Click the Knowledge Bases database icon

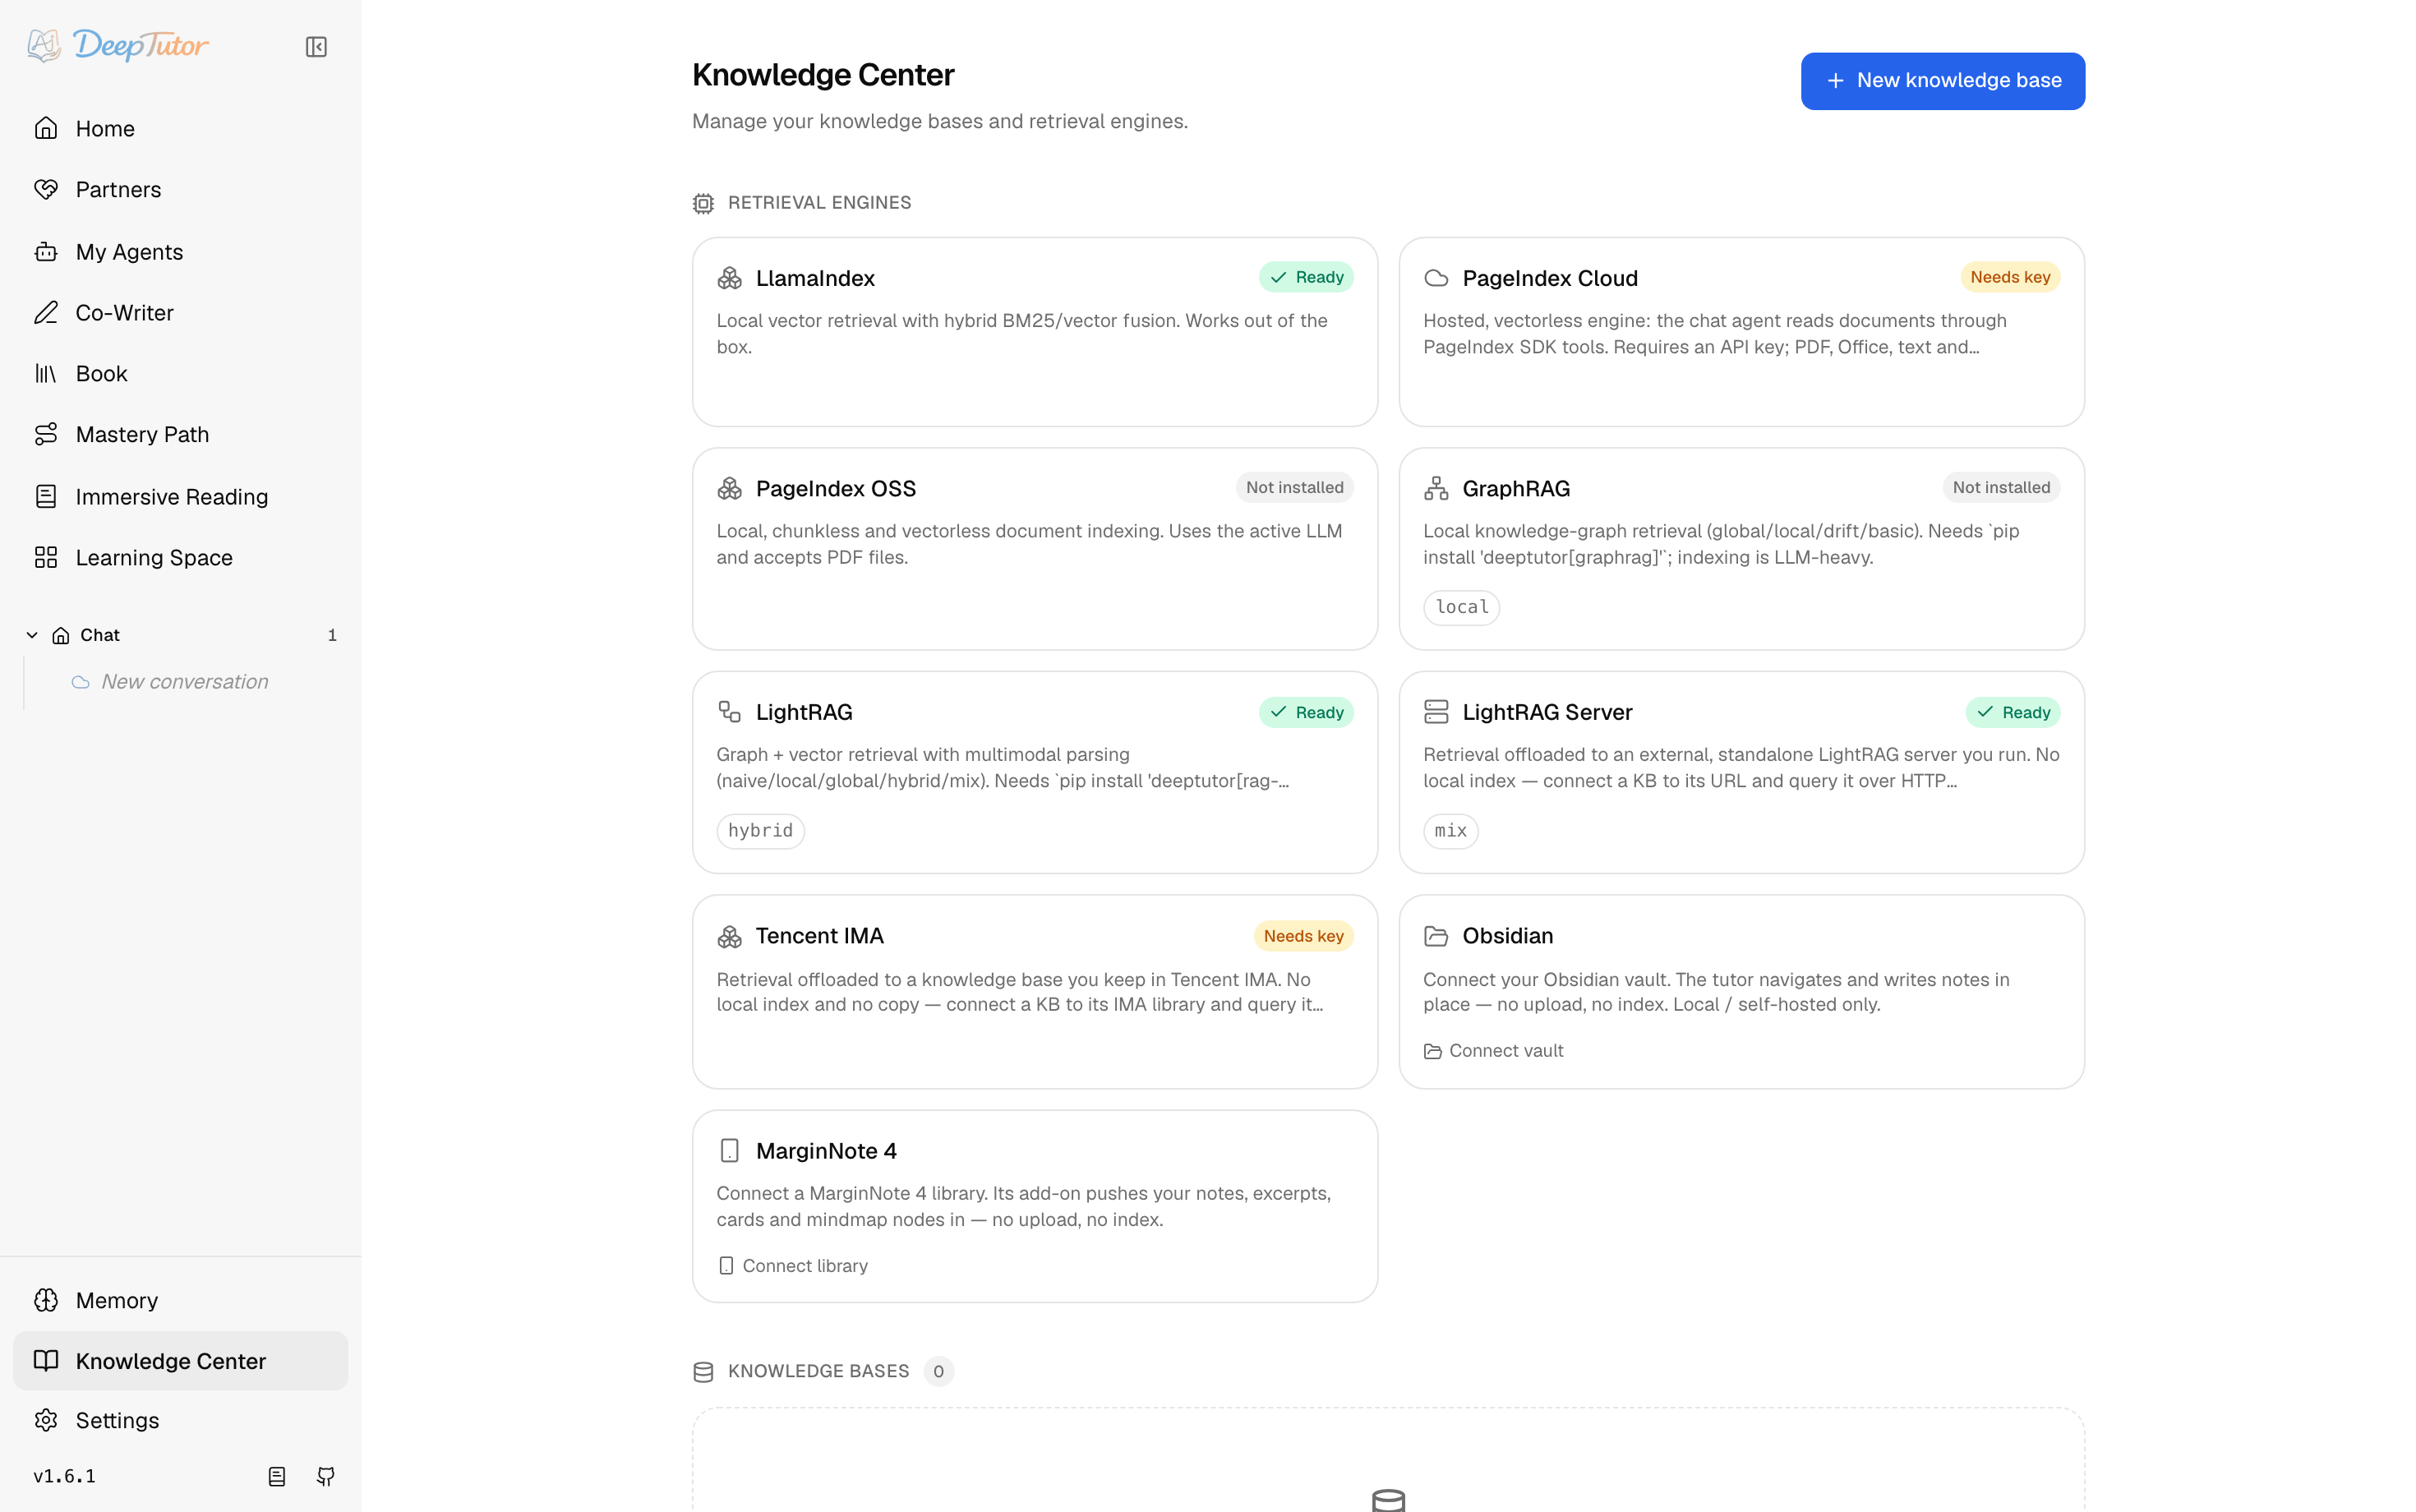tap(703, 1372)
